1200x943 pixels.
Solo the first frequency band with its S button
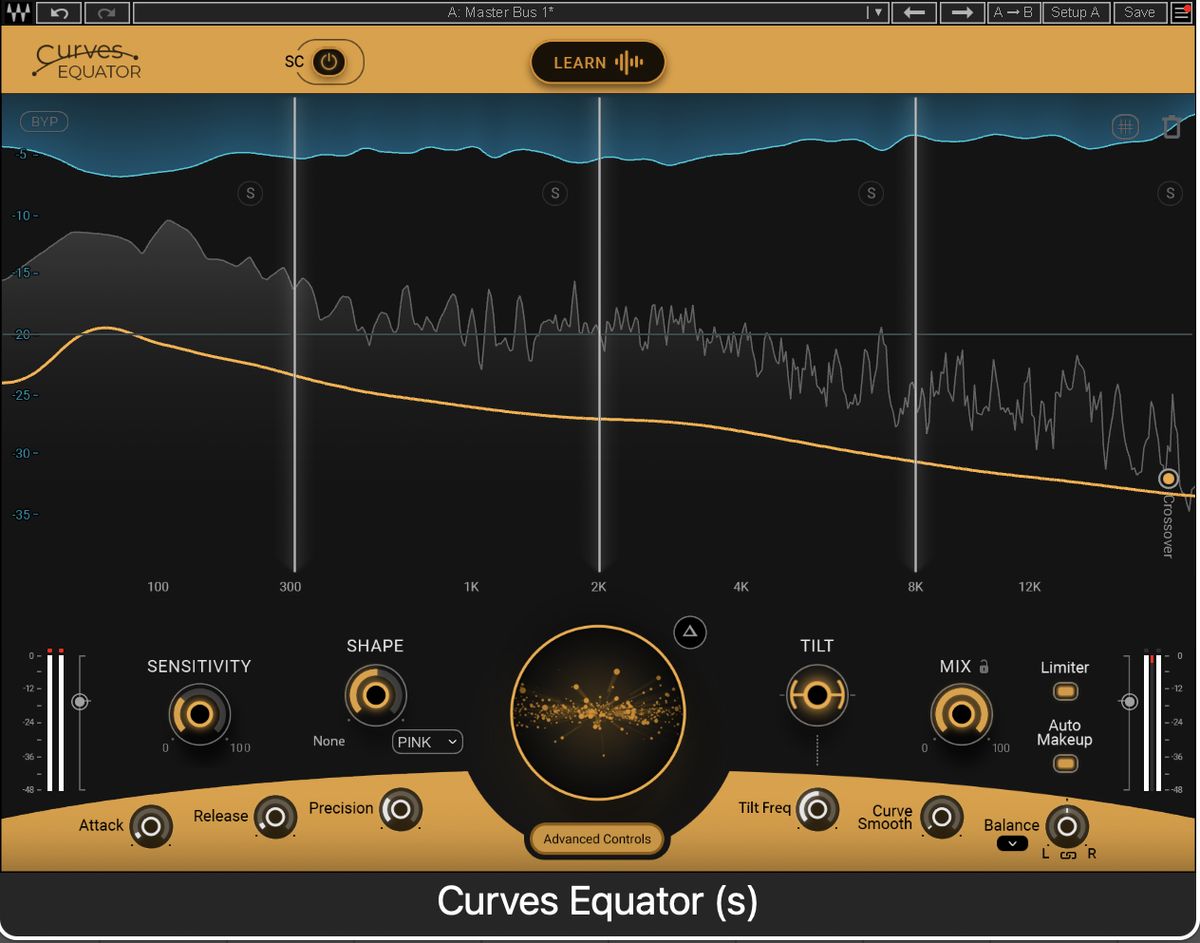click(250, 193)
